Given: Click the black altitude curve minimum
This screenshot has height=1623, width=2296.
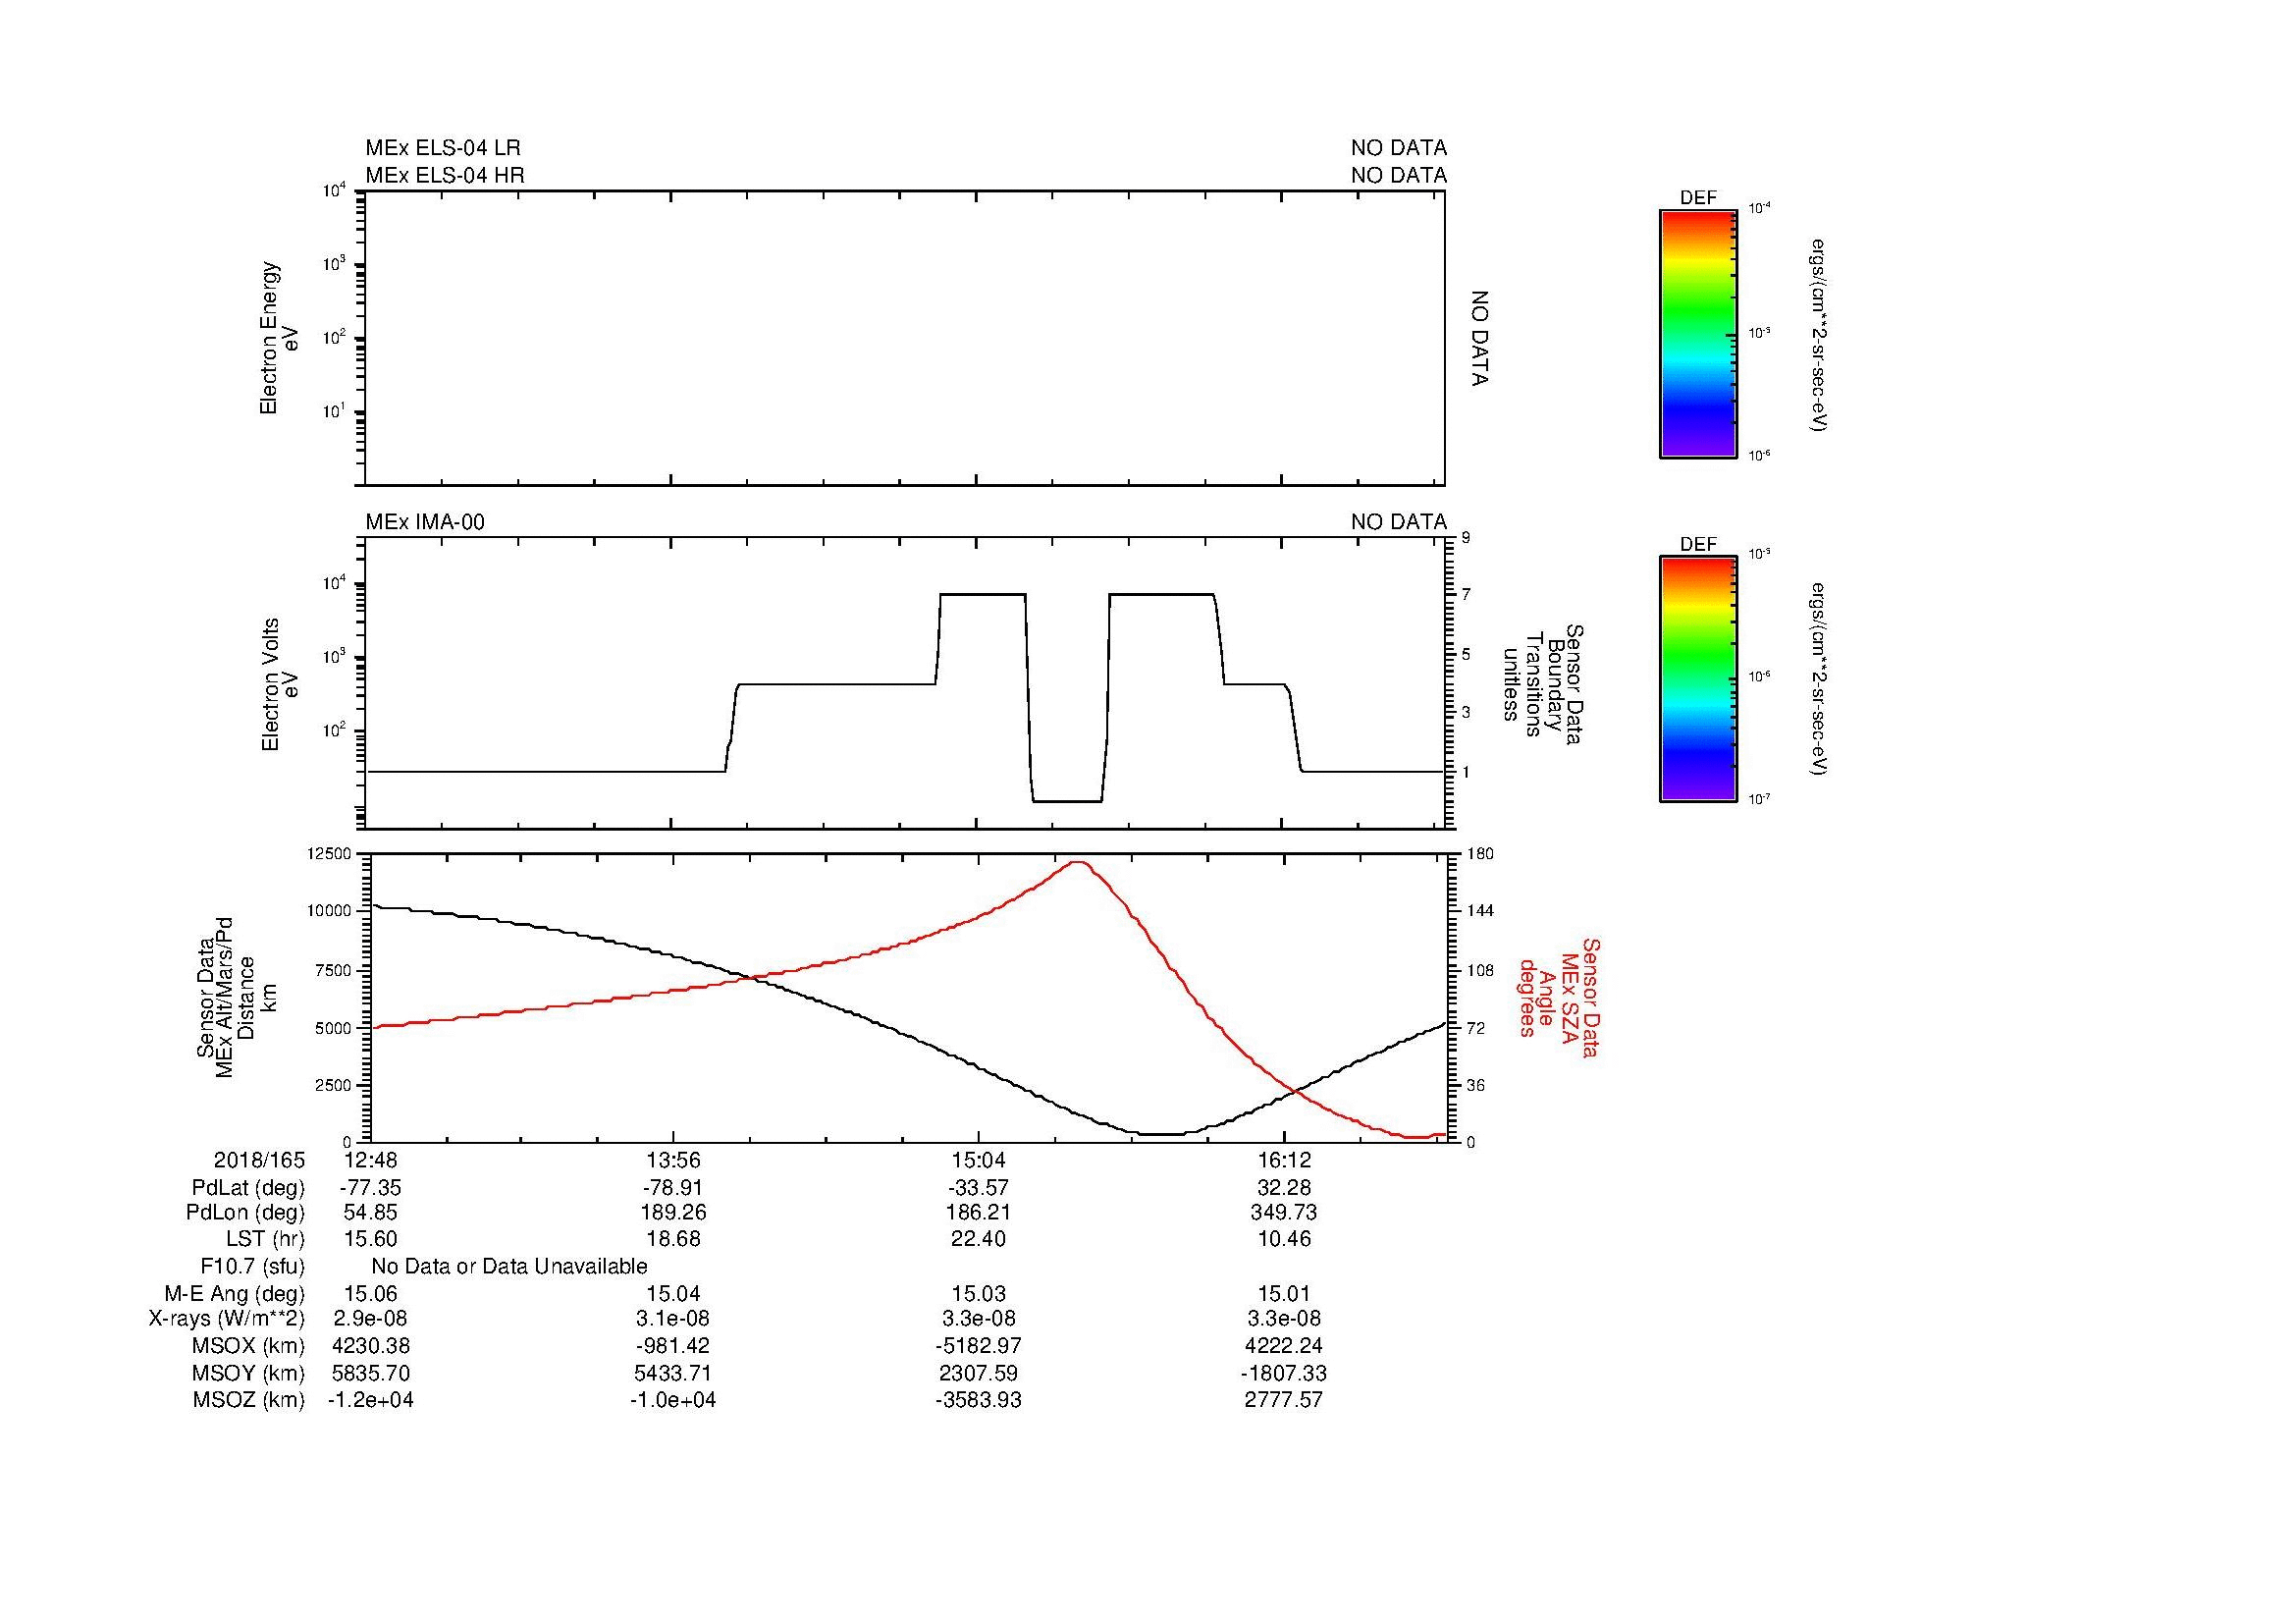Looking at the screenshot, I should 1160,1134.
